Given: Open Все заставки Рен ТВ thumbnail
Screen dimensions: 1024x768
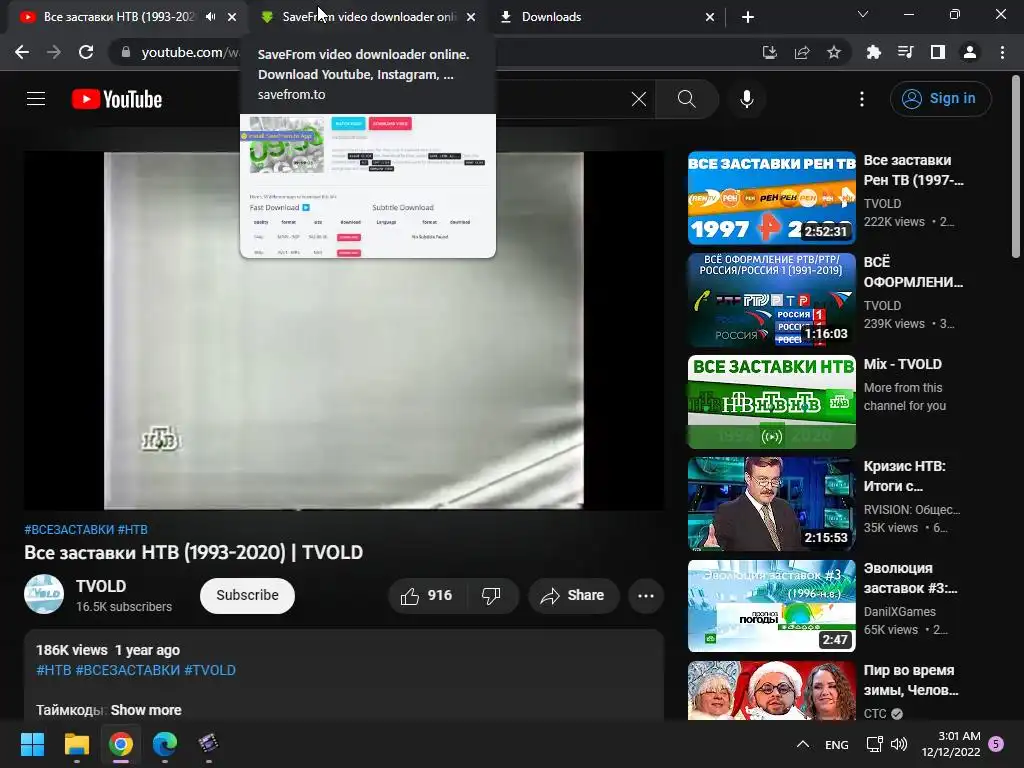Looking at the screenshot, I should coord(771,198).
